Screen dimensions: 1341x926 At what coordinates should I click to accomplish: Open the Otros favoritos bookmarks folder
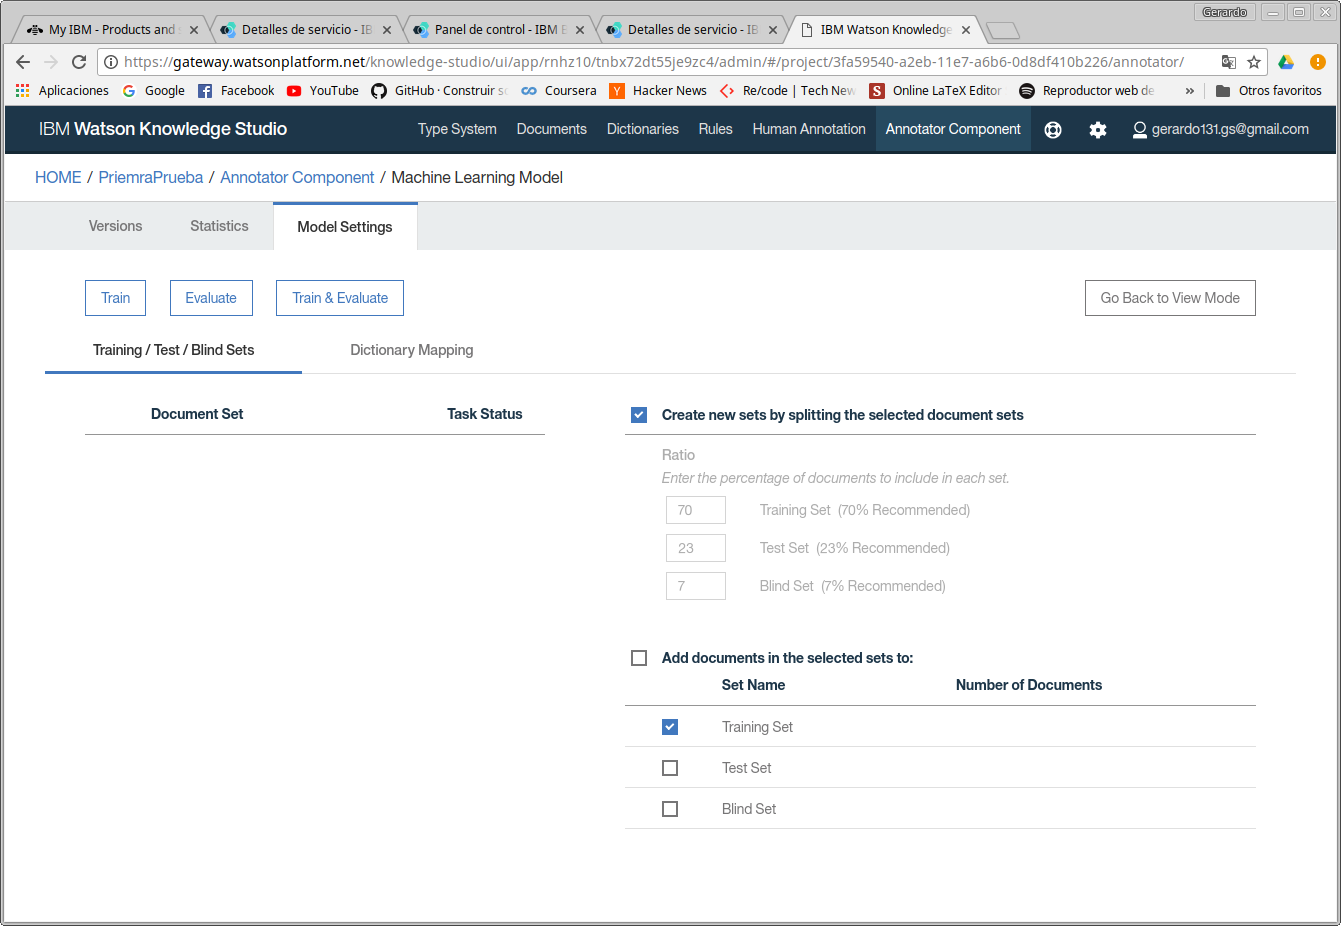[x=1269, y=91]
